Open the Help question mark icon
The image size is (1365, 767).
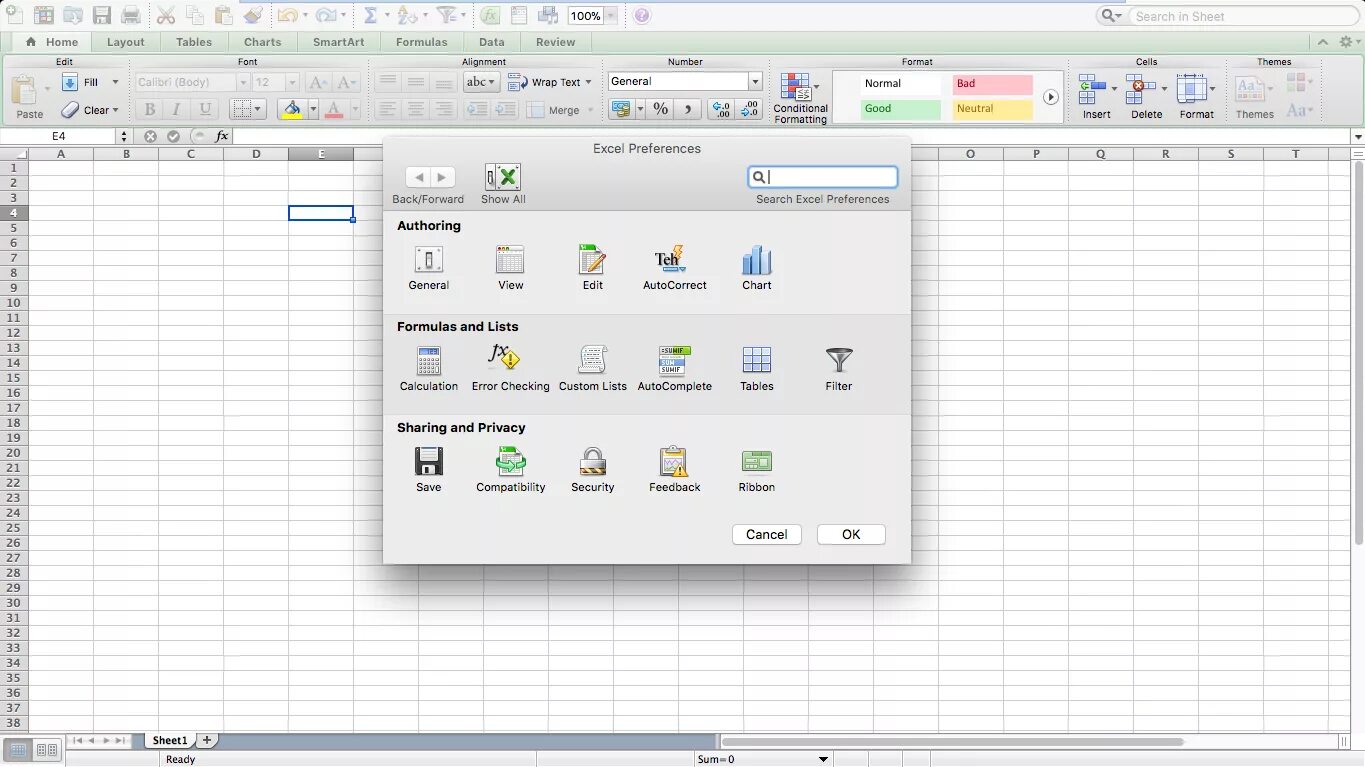tap(642, 15)
